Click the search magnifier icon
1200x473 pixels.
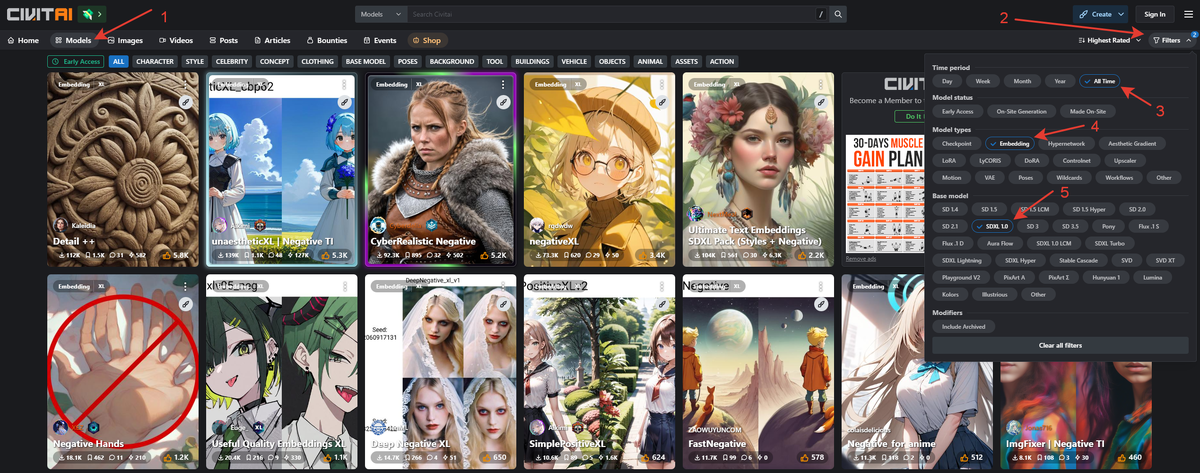pyautogui.click(x=838, y=14)
